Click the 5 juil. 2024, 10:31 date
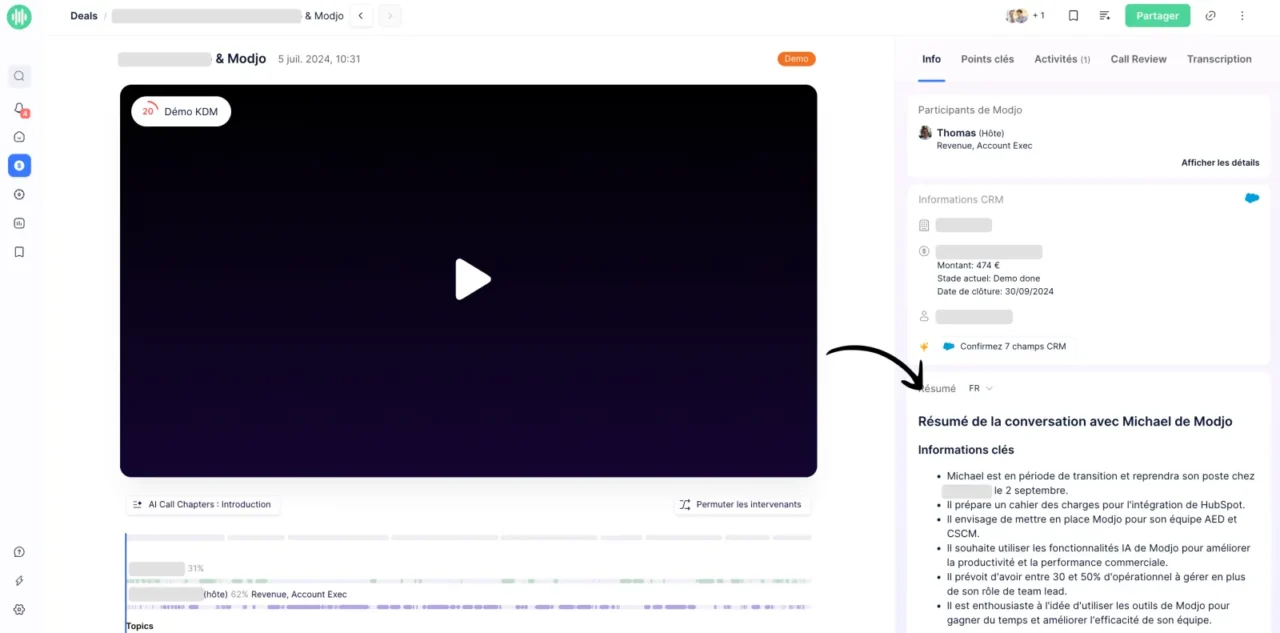 [319, 59]
